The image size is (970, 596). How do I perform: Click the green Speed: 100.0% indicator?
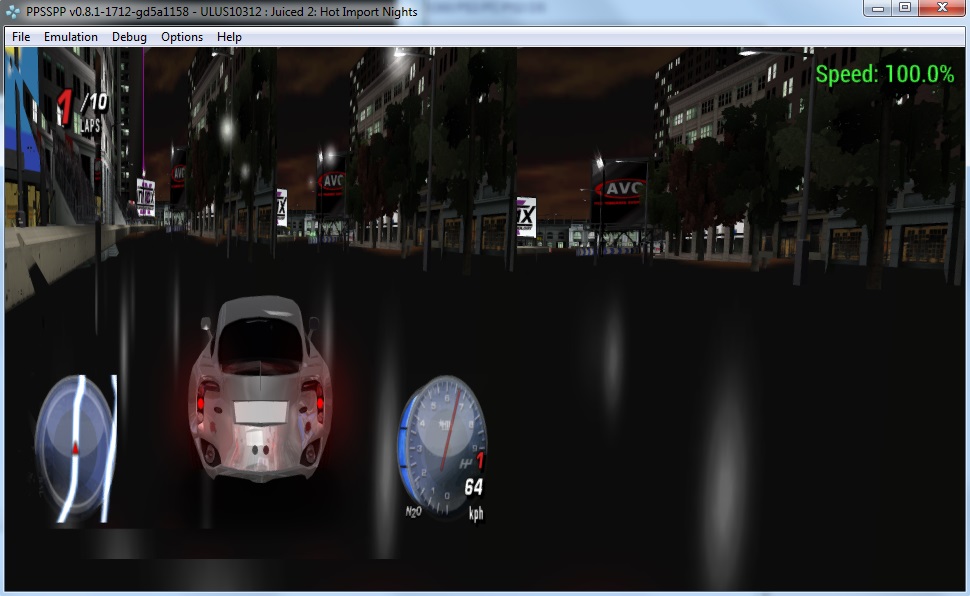pos(885,74)
